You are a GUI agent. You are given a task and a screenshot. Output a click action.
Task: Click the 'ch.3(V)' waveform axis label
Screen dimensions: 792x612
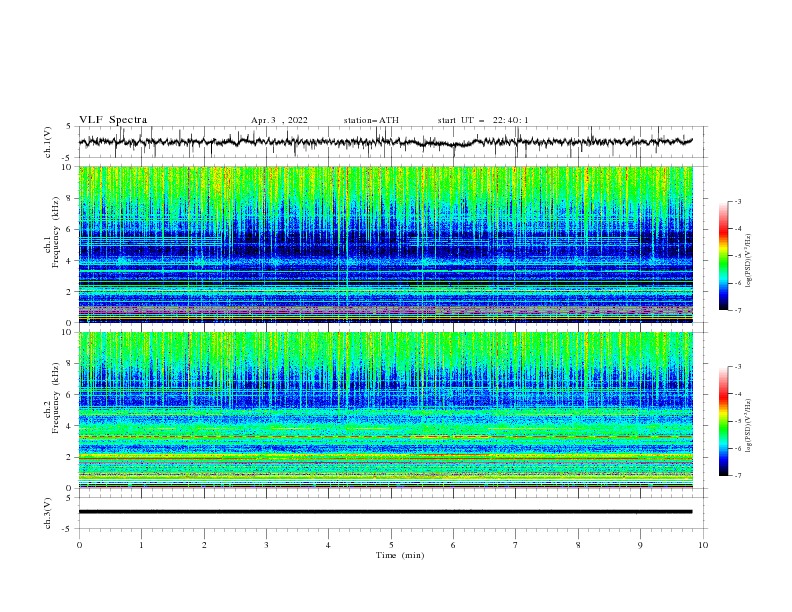pos(48,513)
